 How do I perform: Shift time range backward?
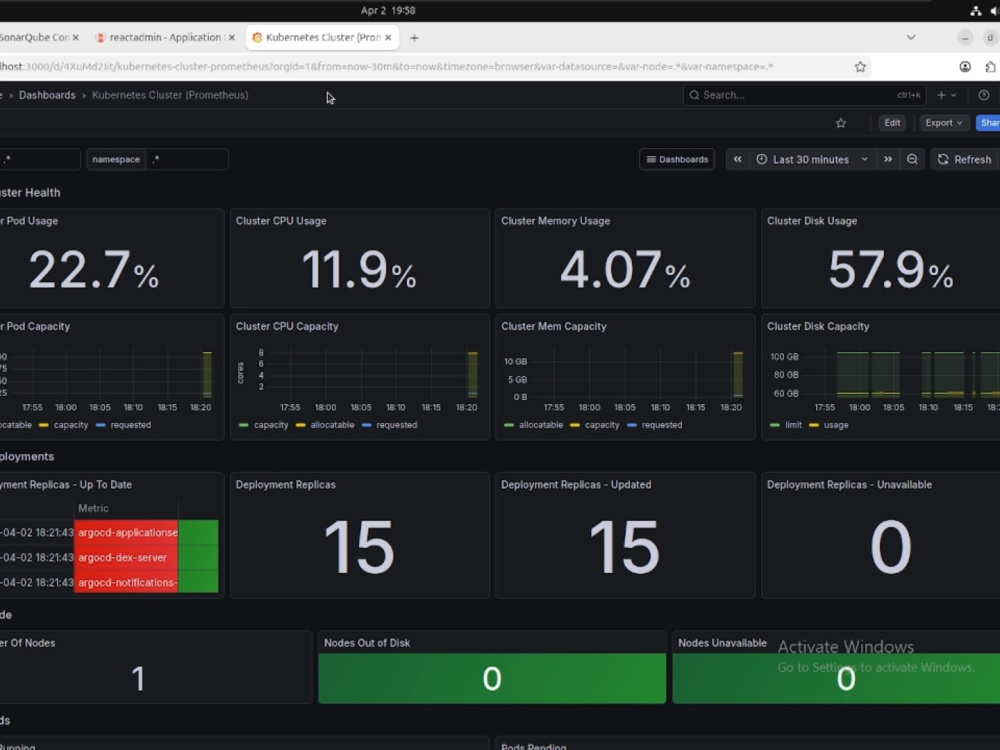pyautogui.click(x=737, y=159)
